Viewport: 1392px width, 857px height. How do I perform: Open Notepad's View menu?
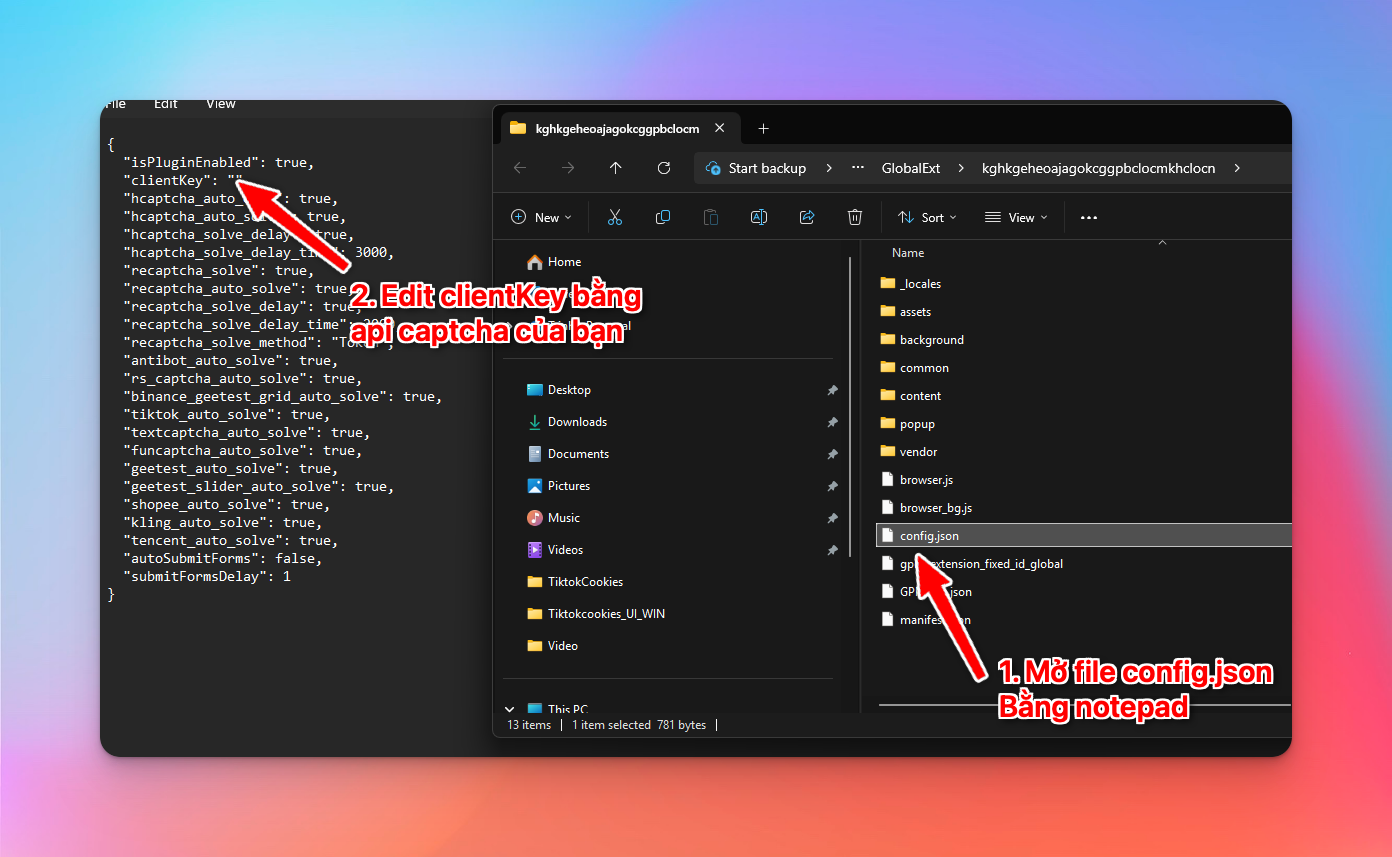221,104
